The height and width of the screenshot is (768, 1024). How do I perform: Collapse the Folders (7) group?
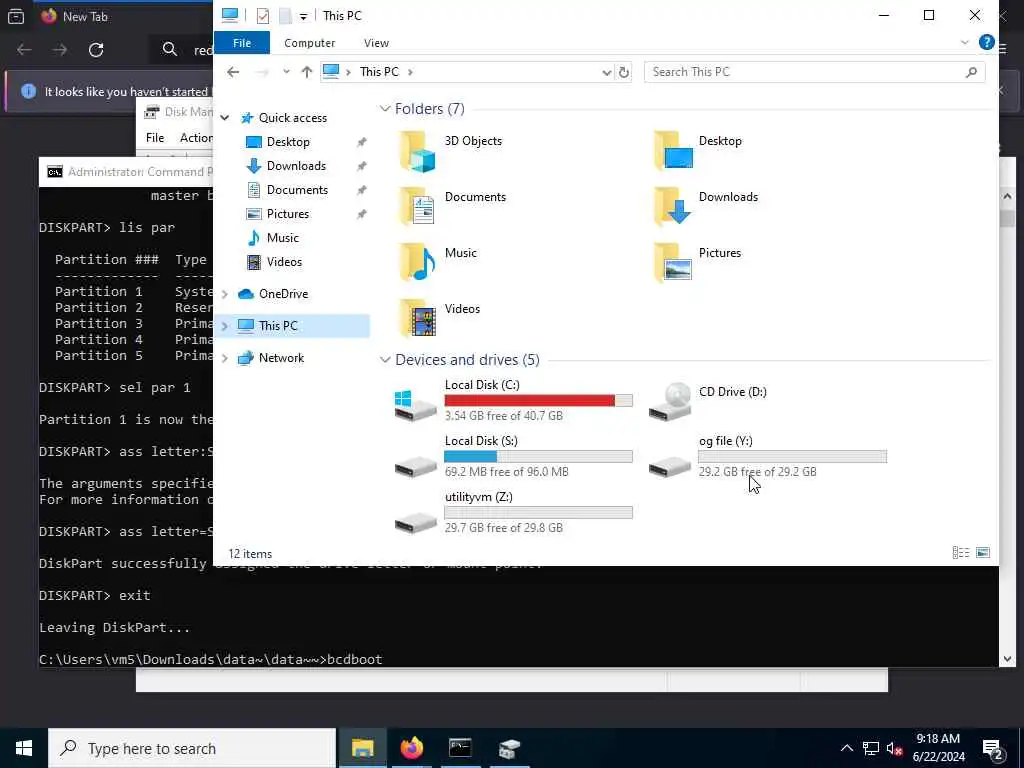[385, 109]
